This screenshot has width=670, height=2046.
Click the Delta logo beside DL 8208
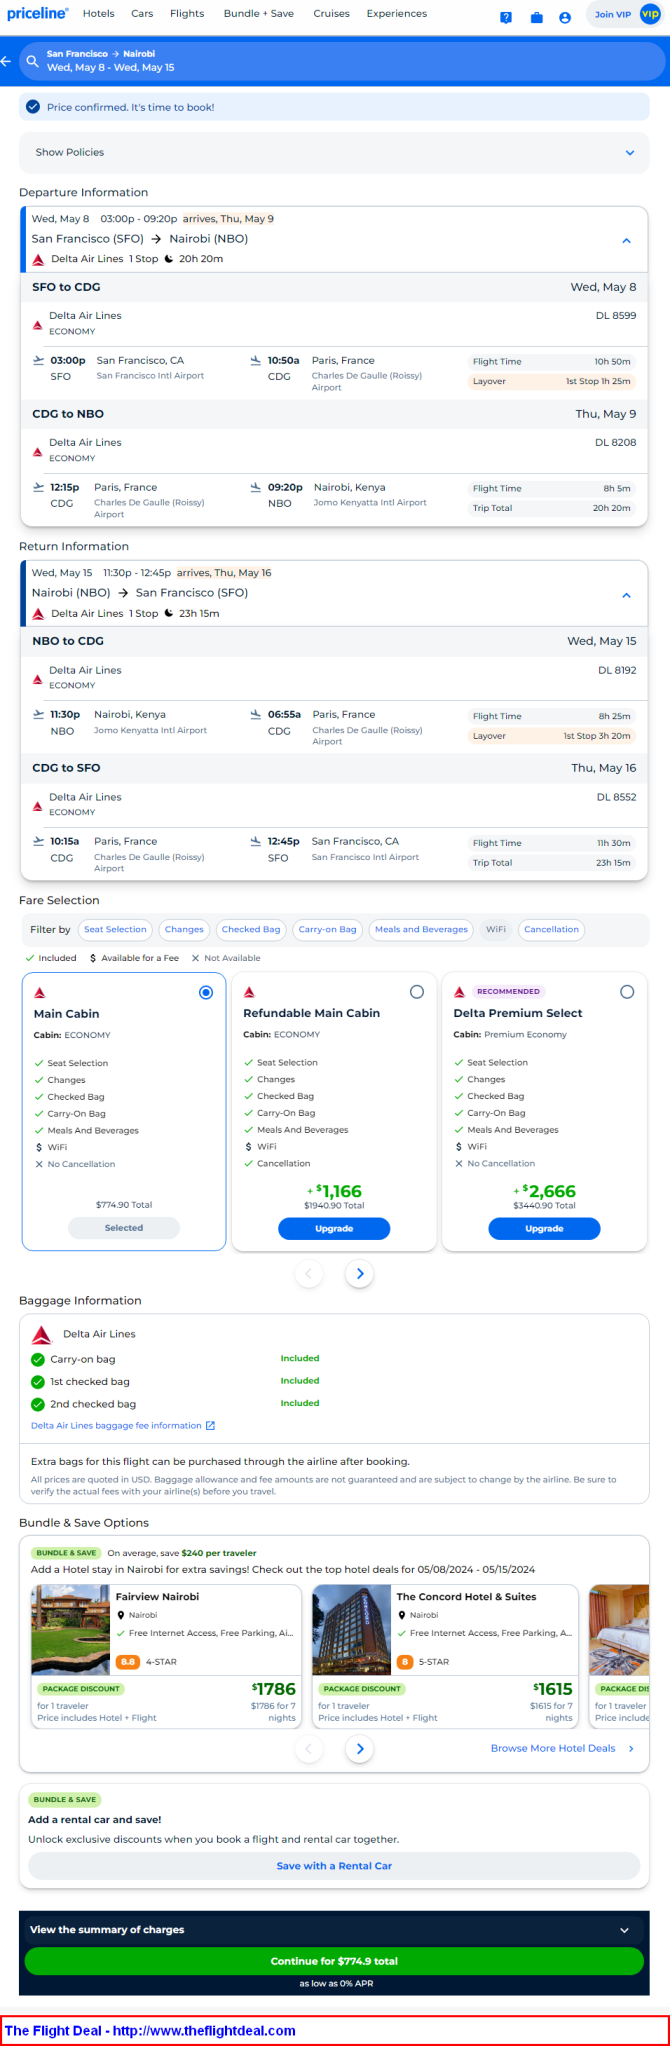tap(38, 452)
